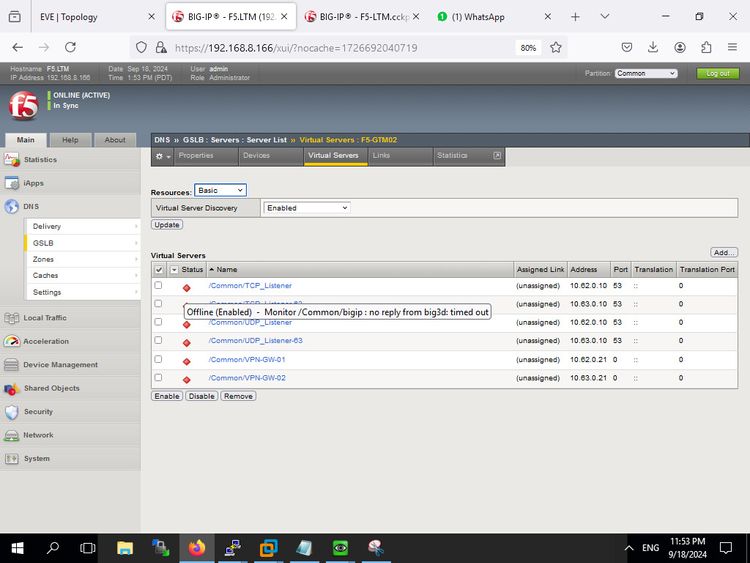Switch to the Devices tab
750x563 pixels.
coord(256,156)
